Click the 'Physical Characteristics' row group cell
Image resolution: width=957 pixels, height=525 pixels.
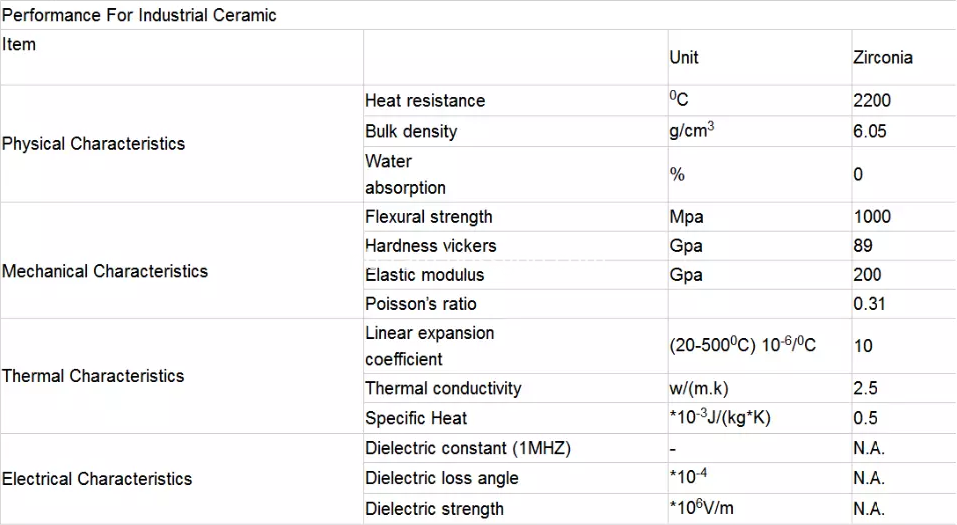(182, 143)
